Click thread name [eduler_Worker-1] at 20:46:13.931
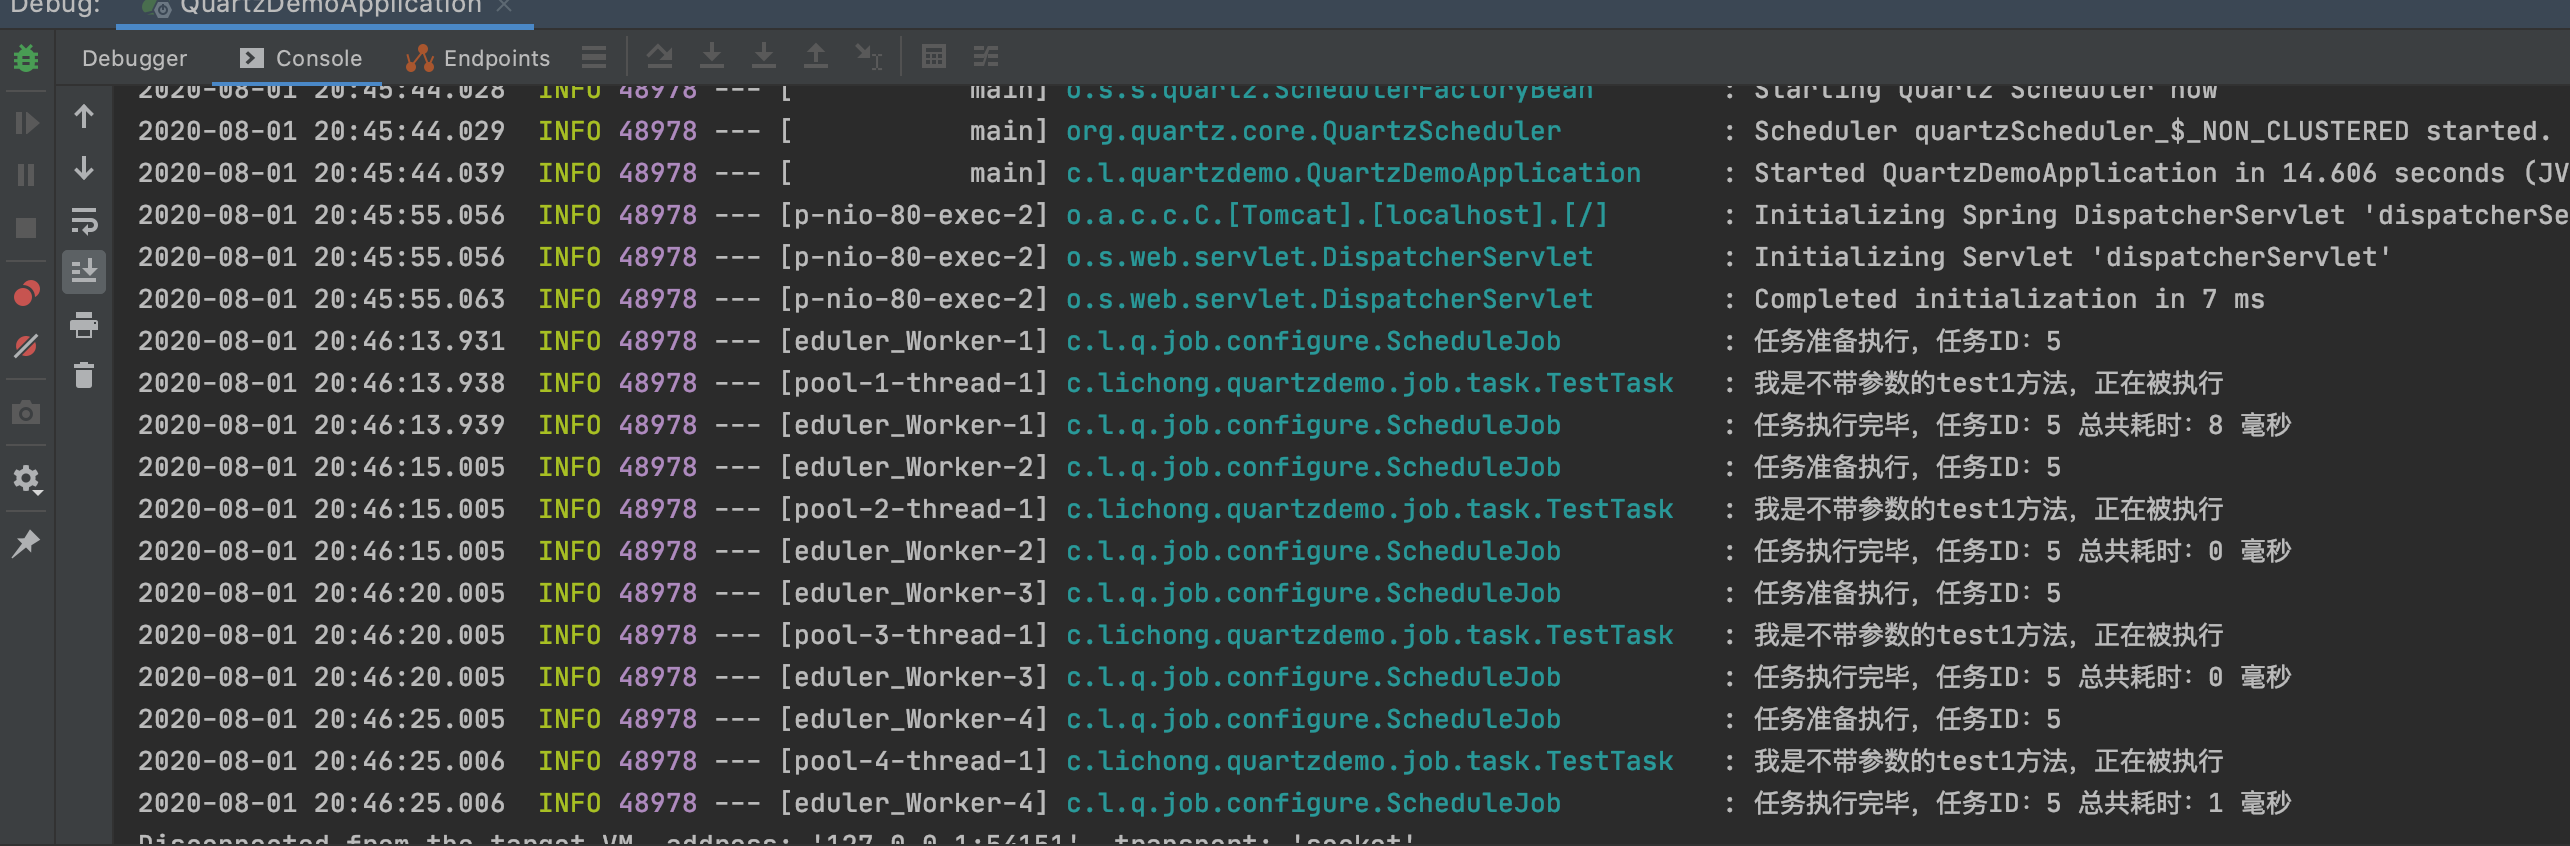Viewport: 2570px width, 846px height. pos(914,341)
